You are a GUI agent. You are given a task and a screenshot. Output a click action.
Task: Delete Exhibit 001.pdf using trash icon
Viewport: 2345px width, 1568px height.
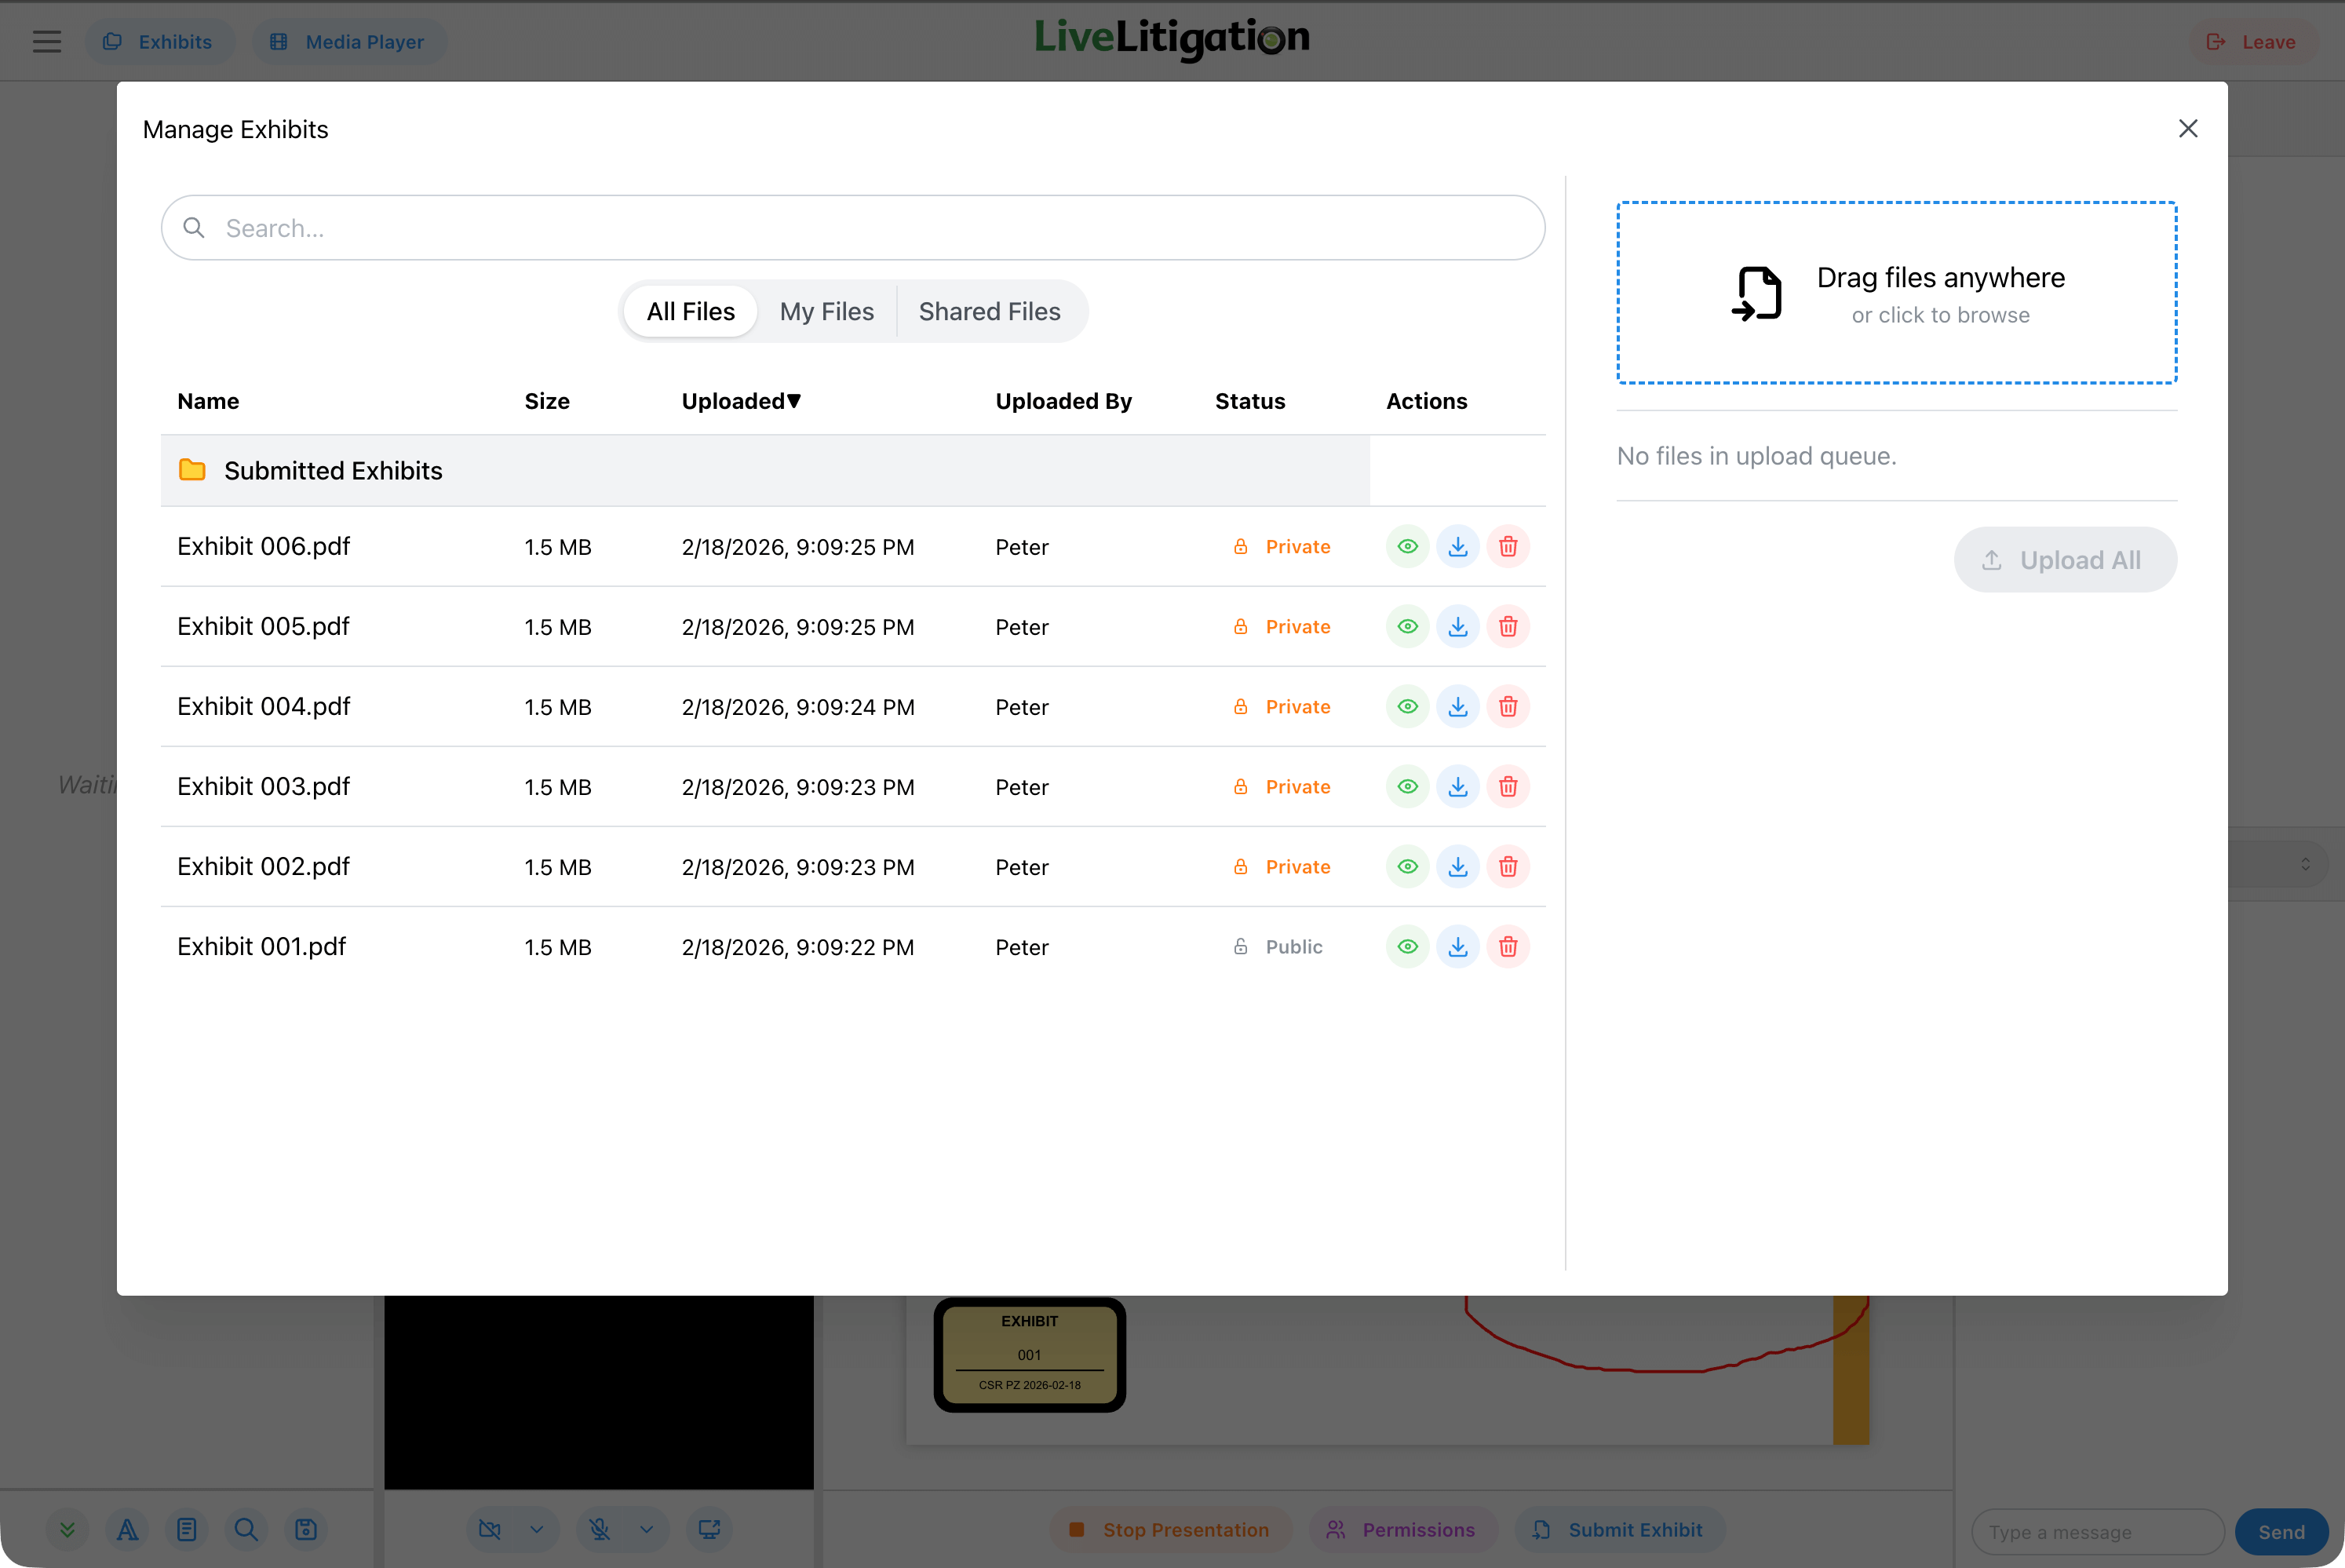1508,946
